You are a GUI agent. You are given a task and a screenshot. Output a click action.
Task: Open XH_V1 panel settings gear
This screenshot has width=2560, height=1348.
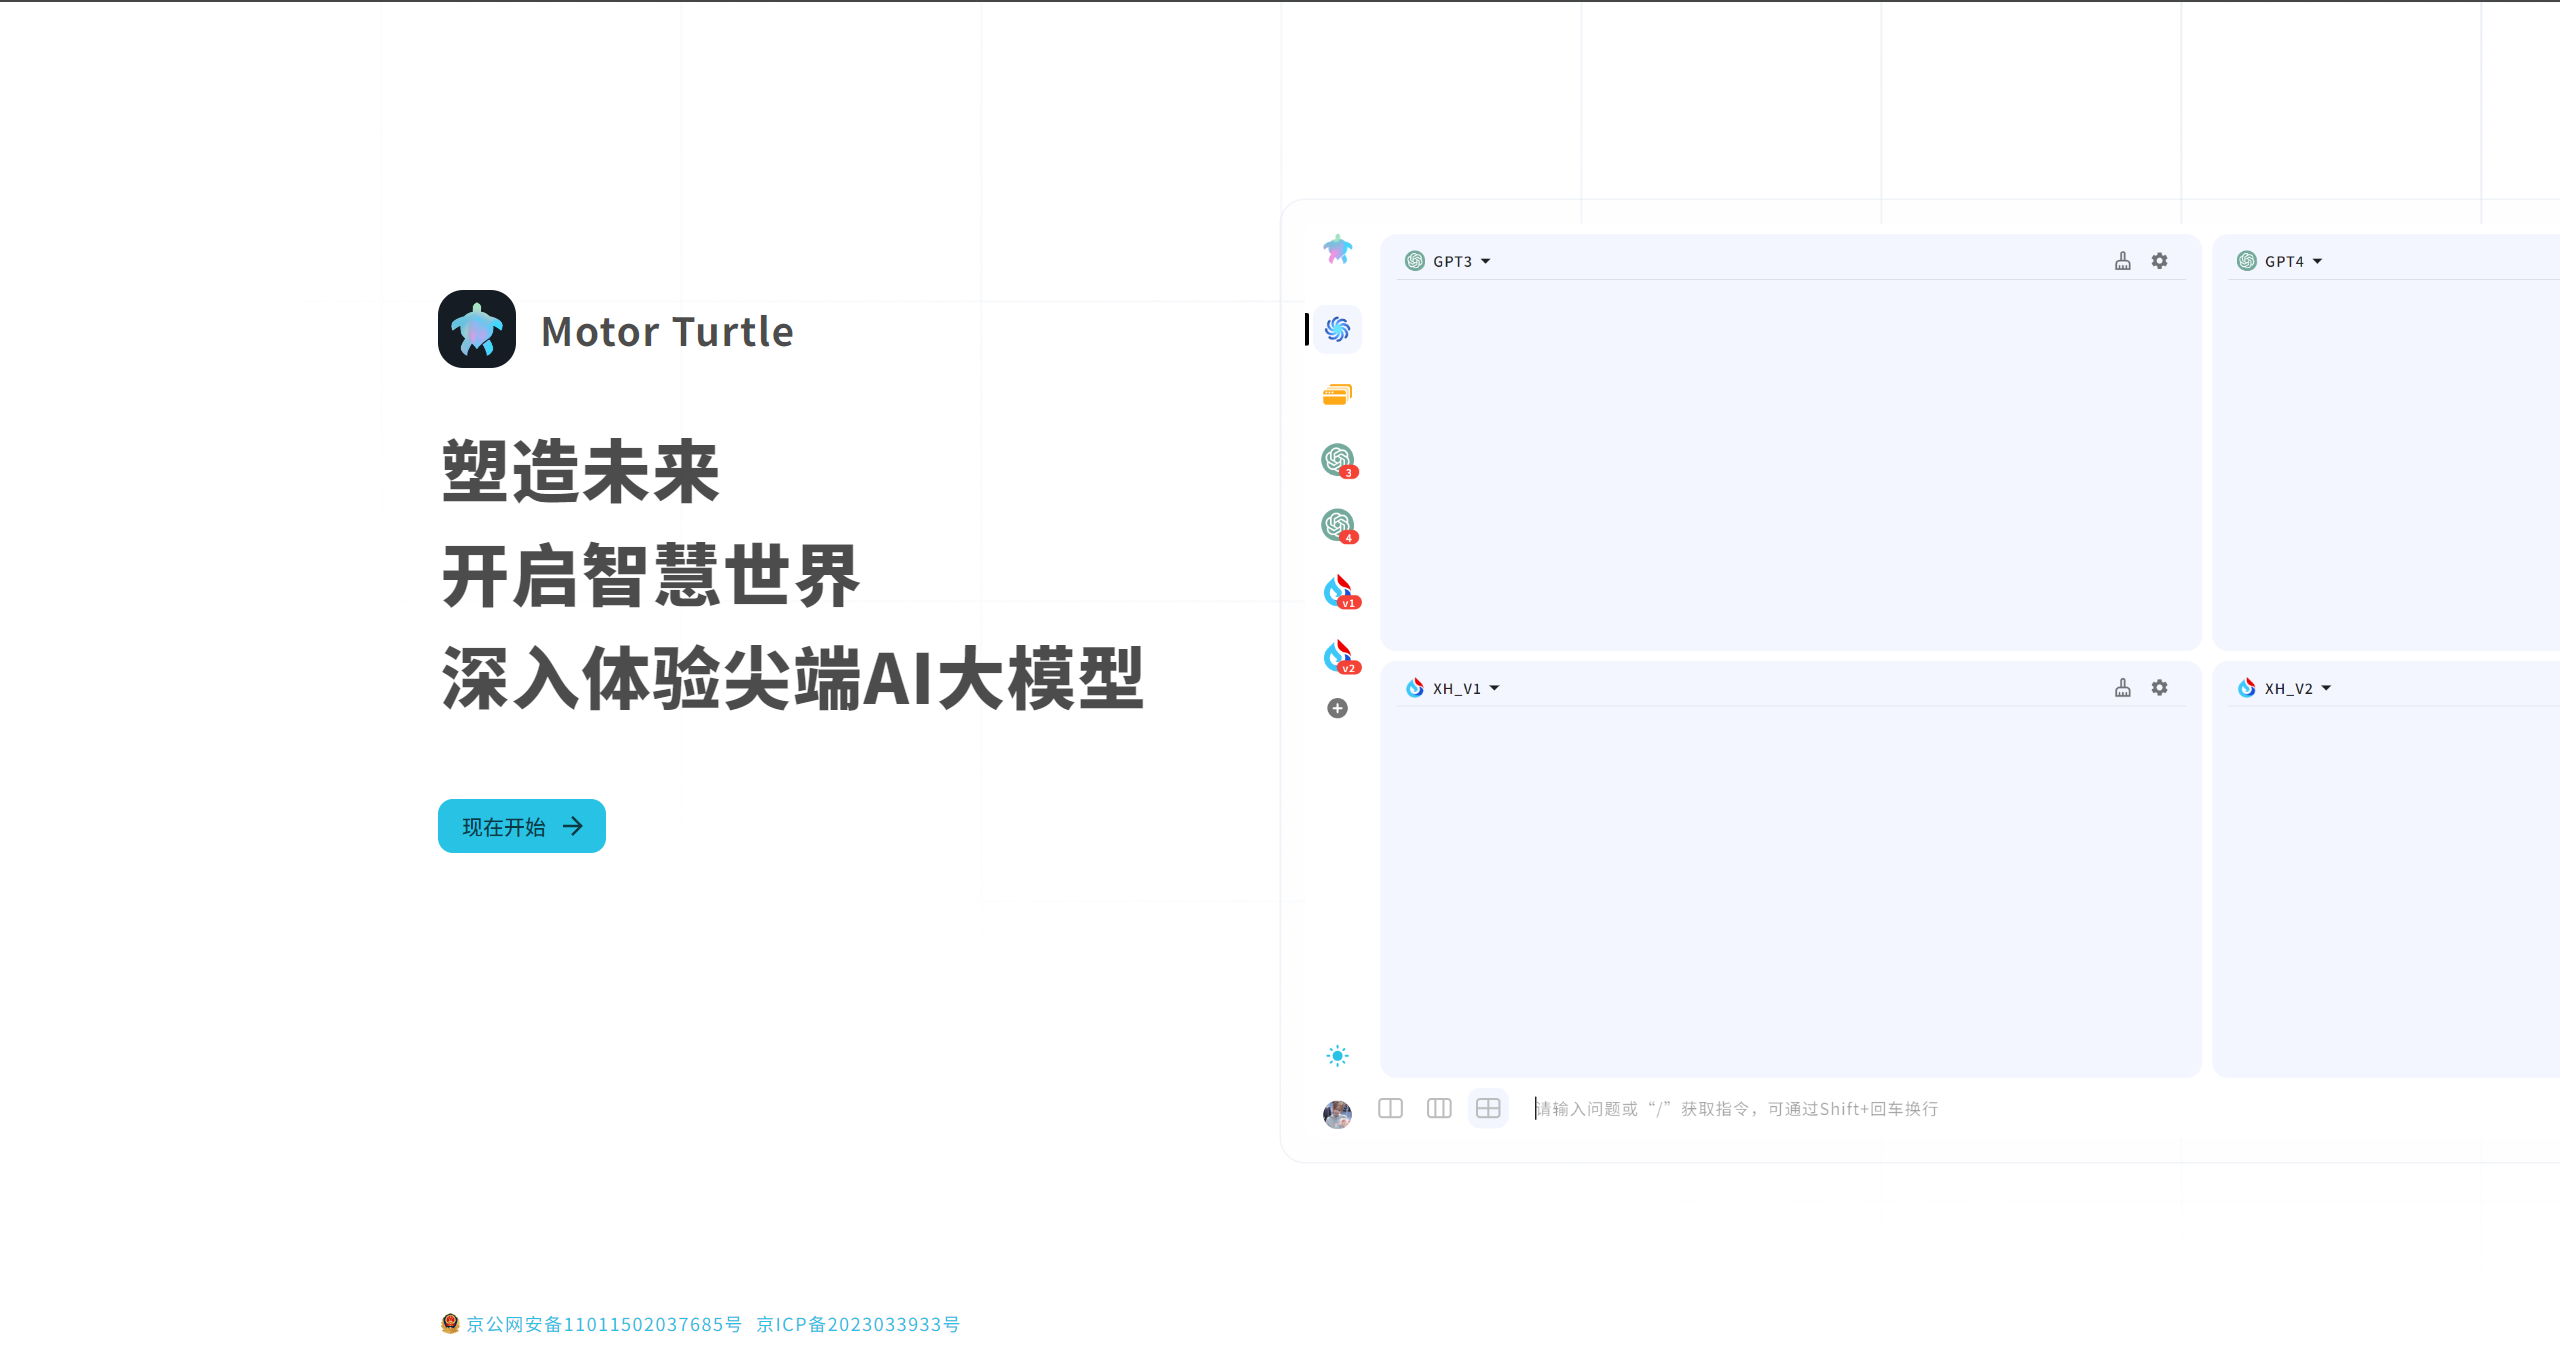point(2160,688)
